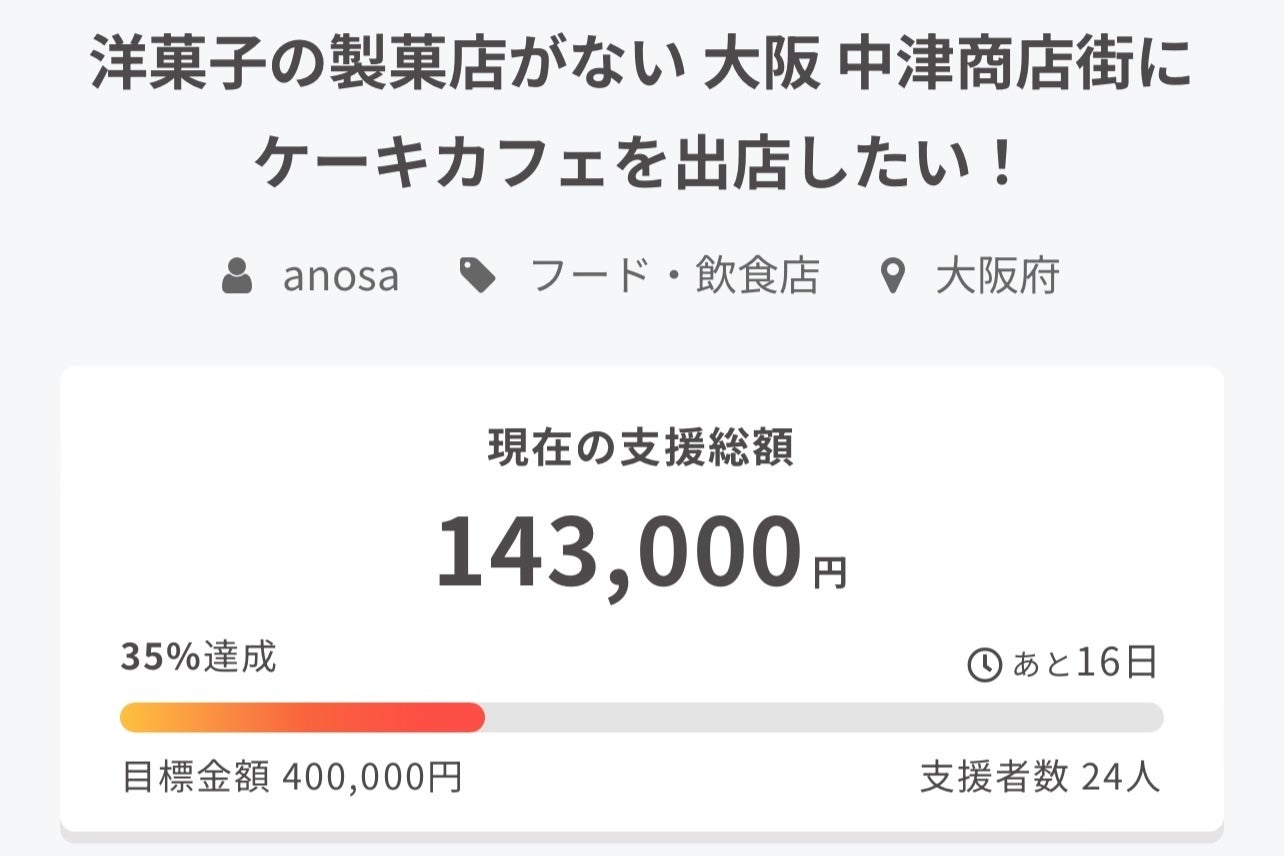Click the gray unfilled portion of progress bar
The height and width of the screenshot is (856, 1284).
(x=820, y=718)
